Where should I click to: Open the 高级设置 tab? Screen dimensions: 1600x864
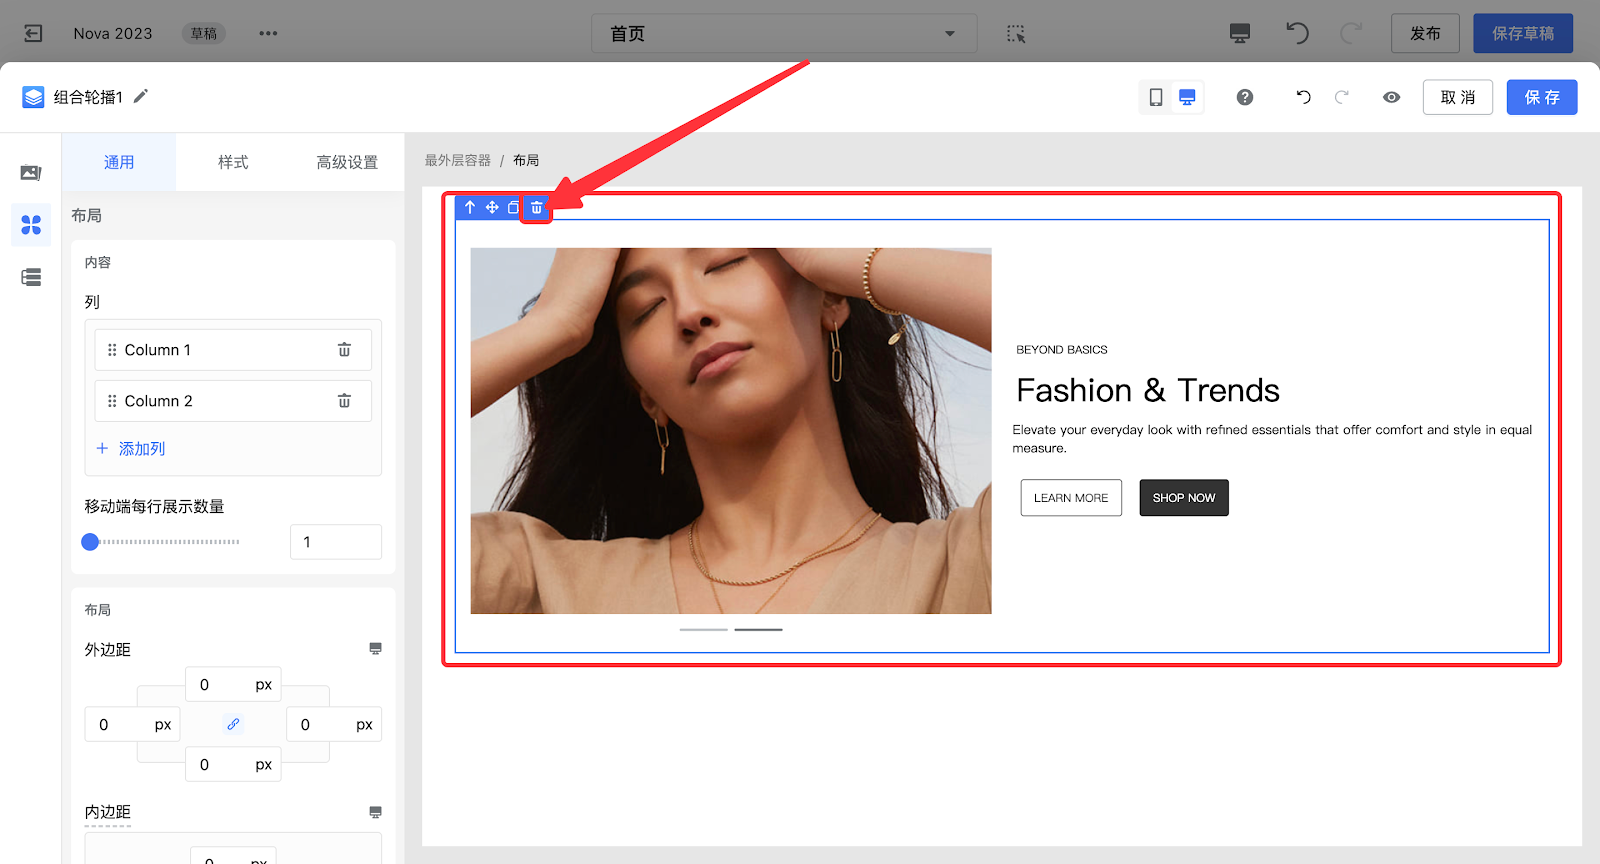tap(347, 162)
